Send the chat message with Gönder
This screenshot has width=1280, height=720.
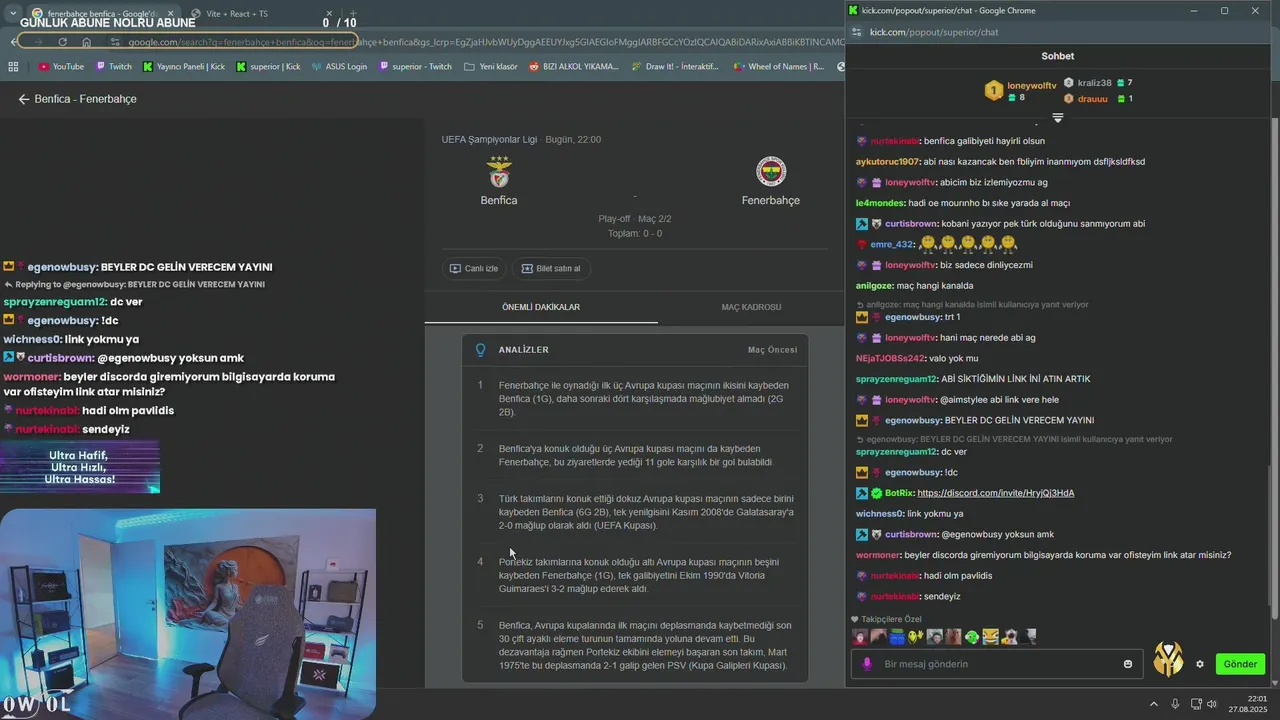[x=1240, y=664]
